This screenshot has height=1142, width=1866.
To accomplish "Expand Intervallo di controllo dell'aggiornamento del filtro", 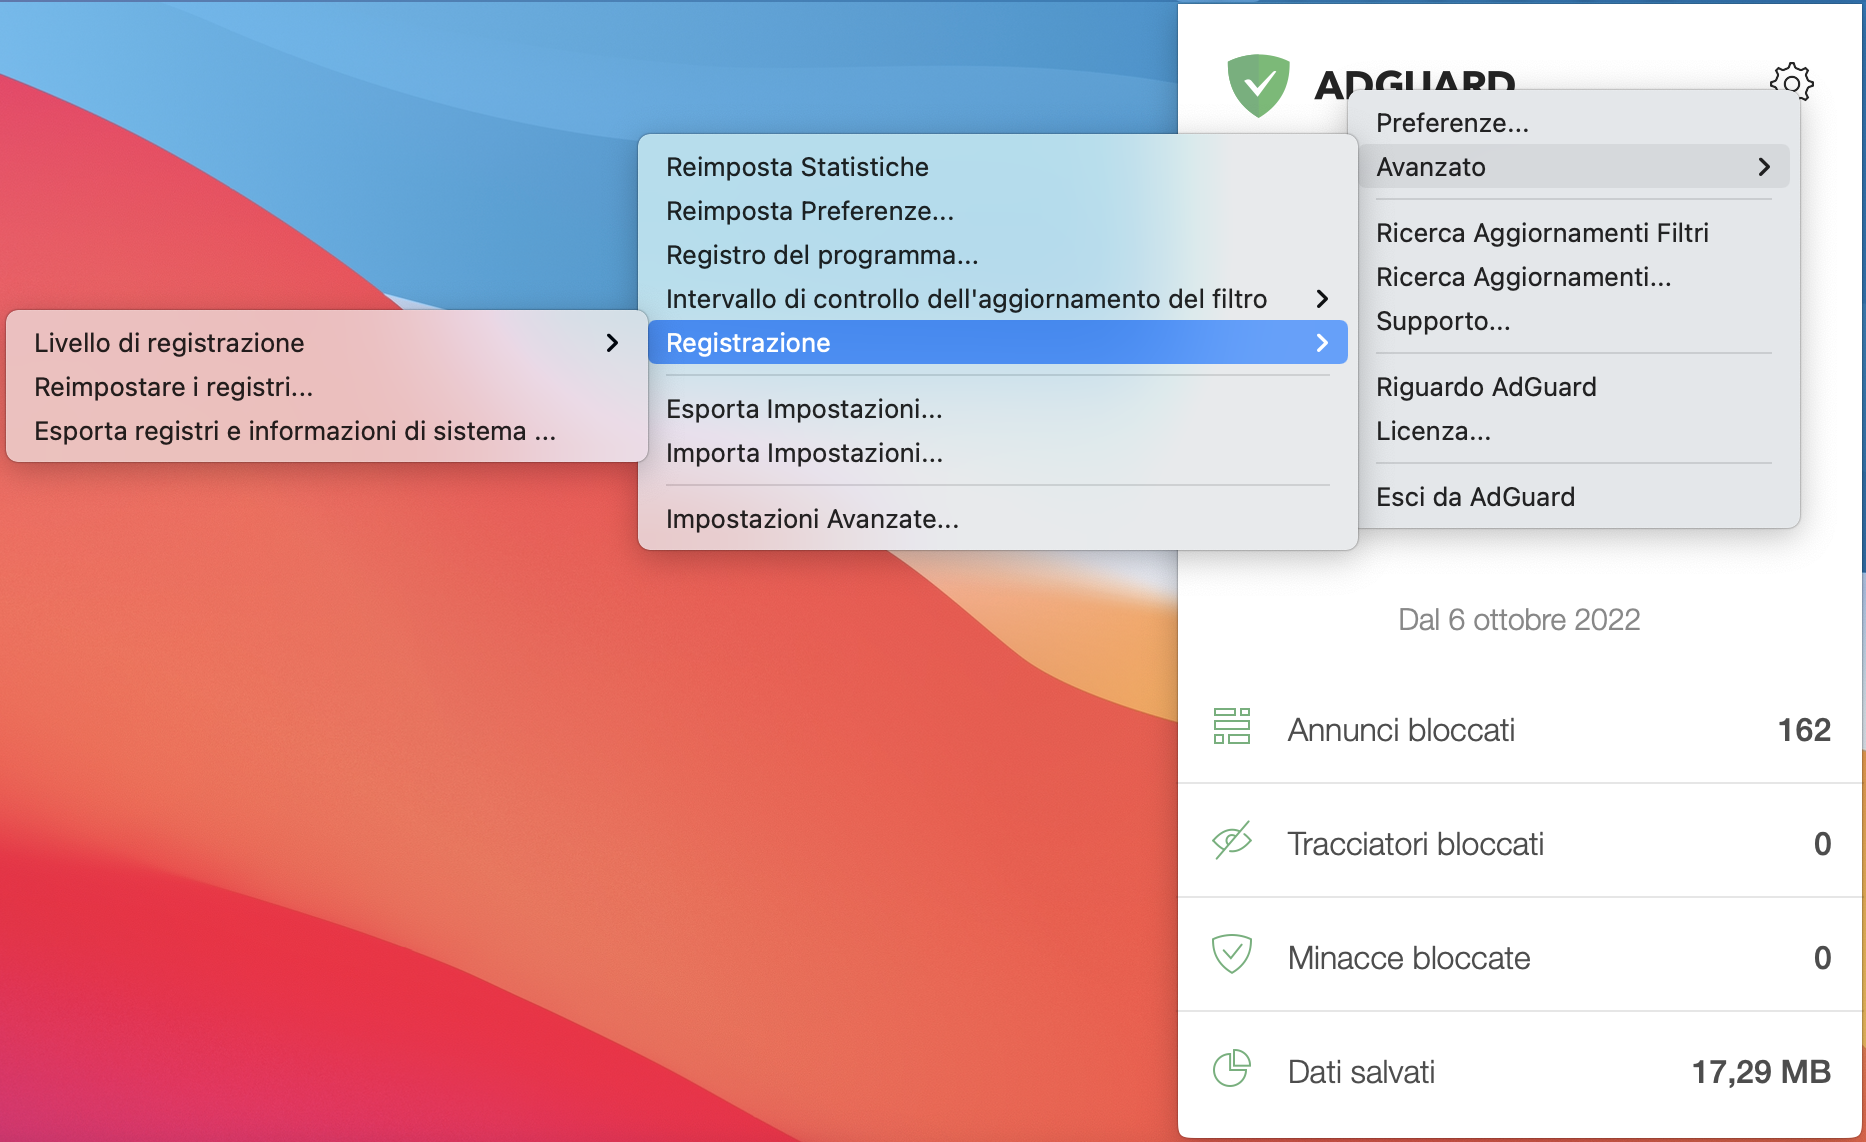I will coord(998,299).
